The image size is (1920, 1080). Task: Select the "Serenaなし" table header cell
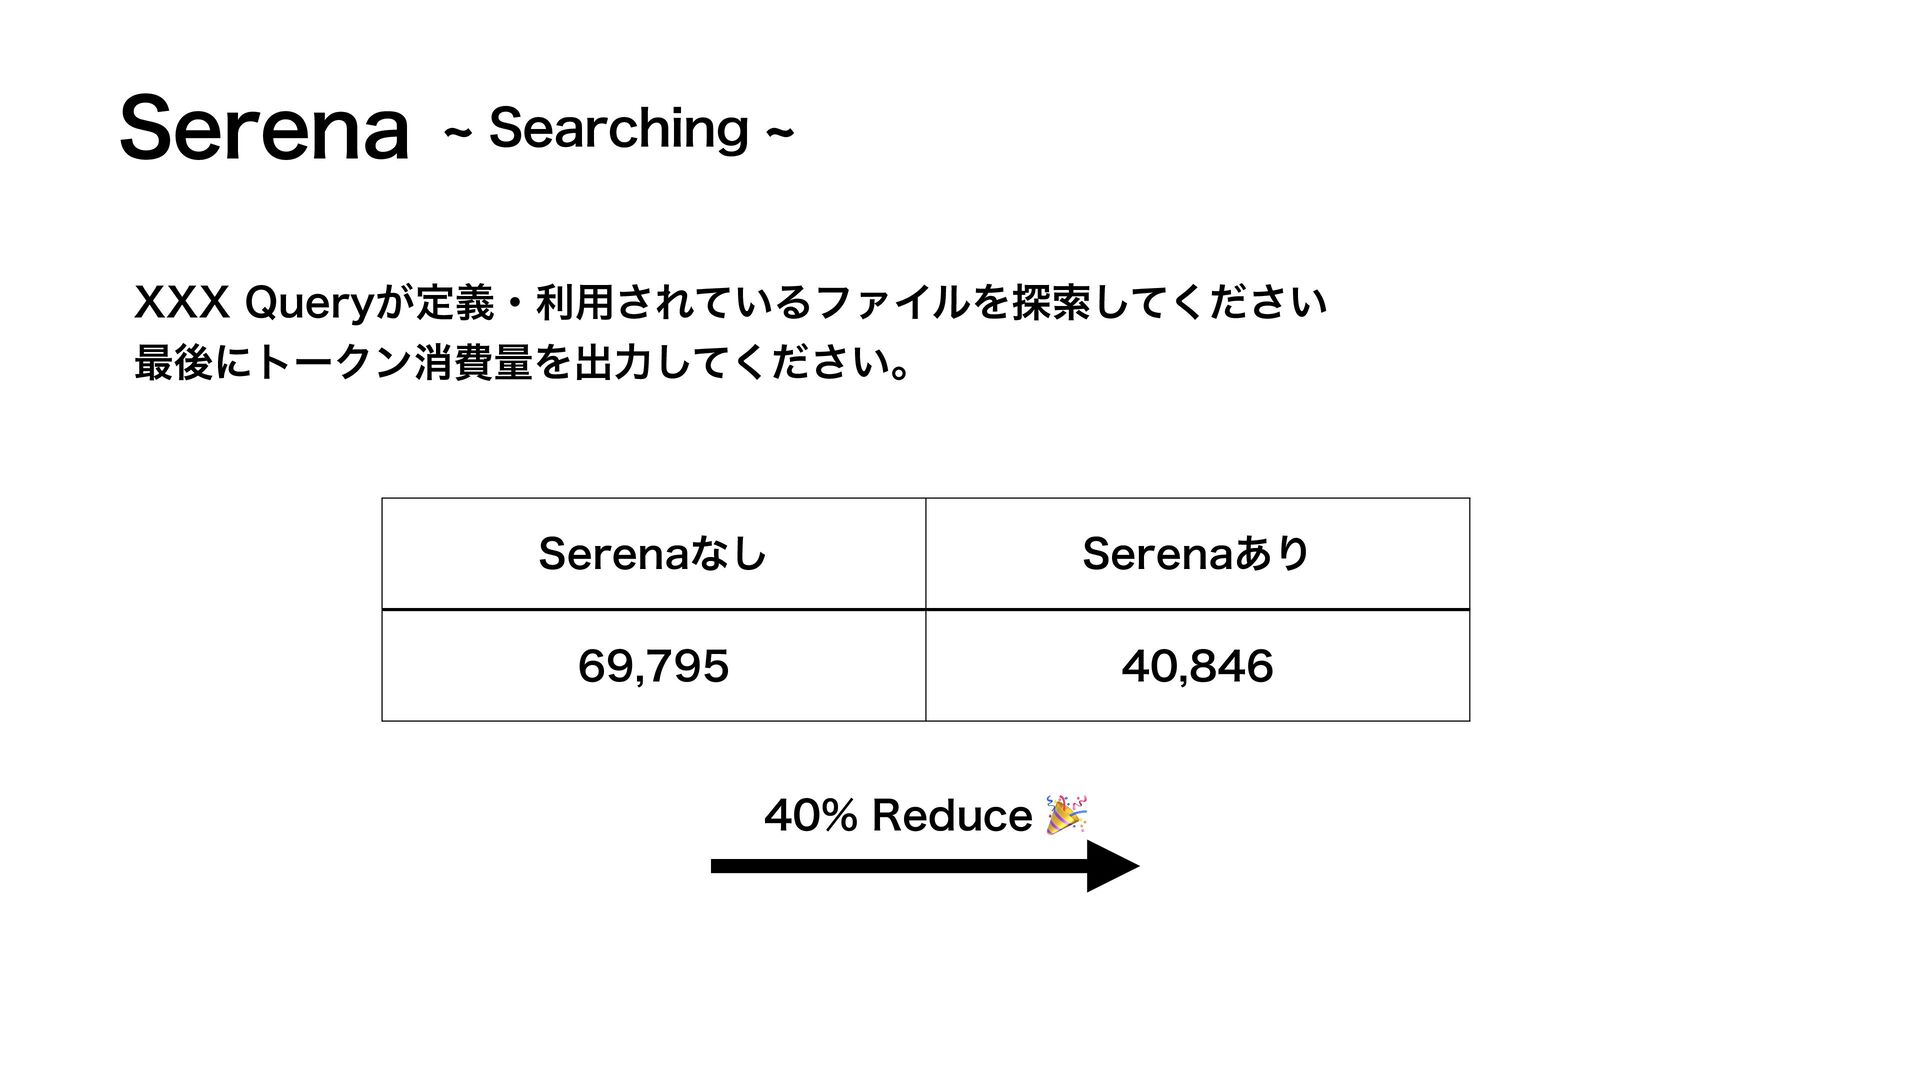[654, 553]
